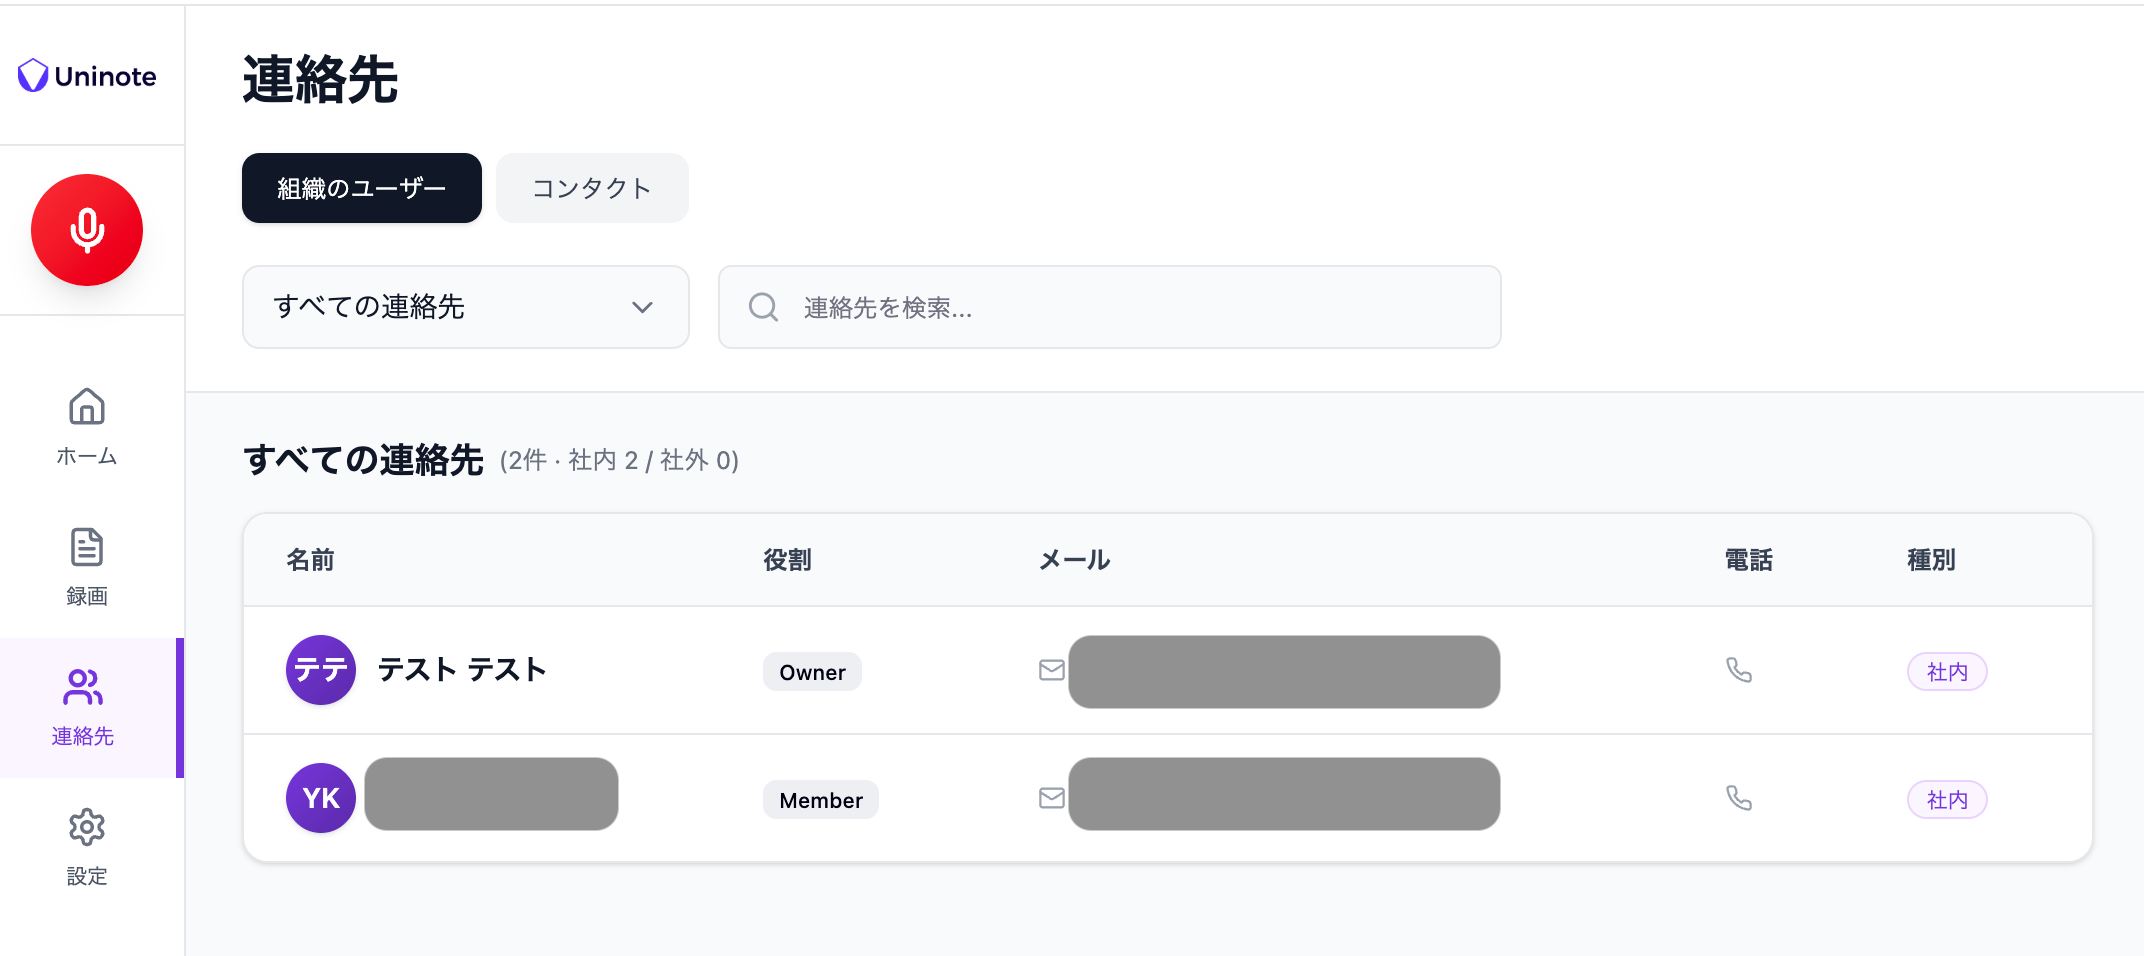Select the name テスト テスト
Screen dimensions: 2144x956
[462, 669]
